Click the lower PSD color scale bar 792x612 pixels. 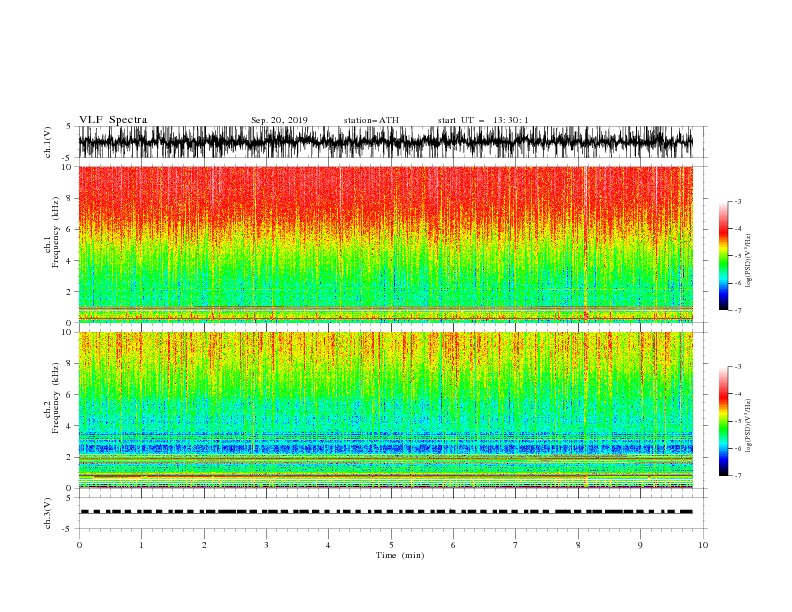coord(724,421)
